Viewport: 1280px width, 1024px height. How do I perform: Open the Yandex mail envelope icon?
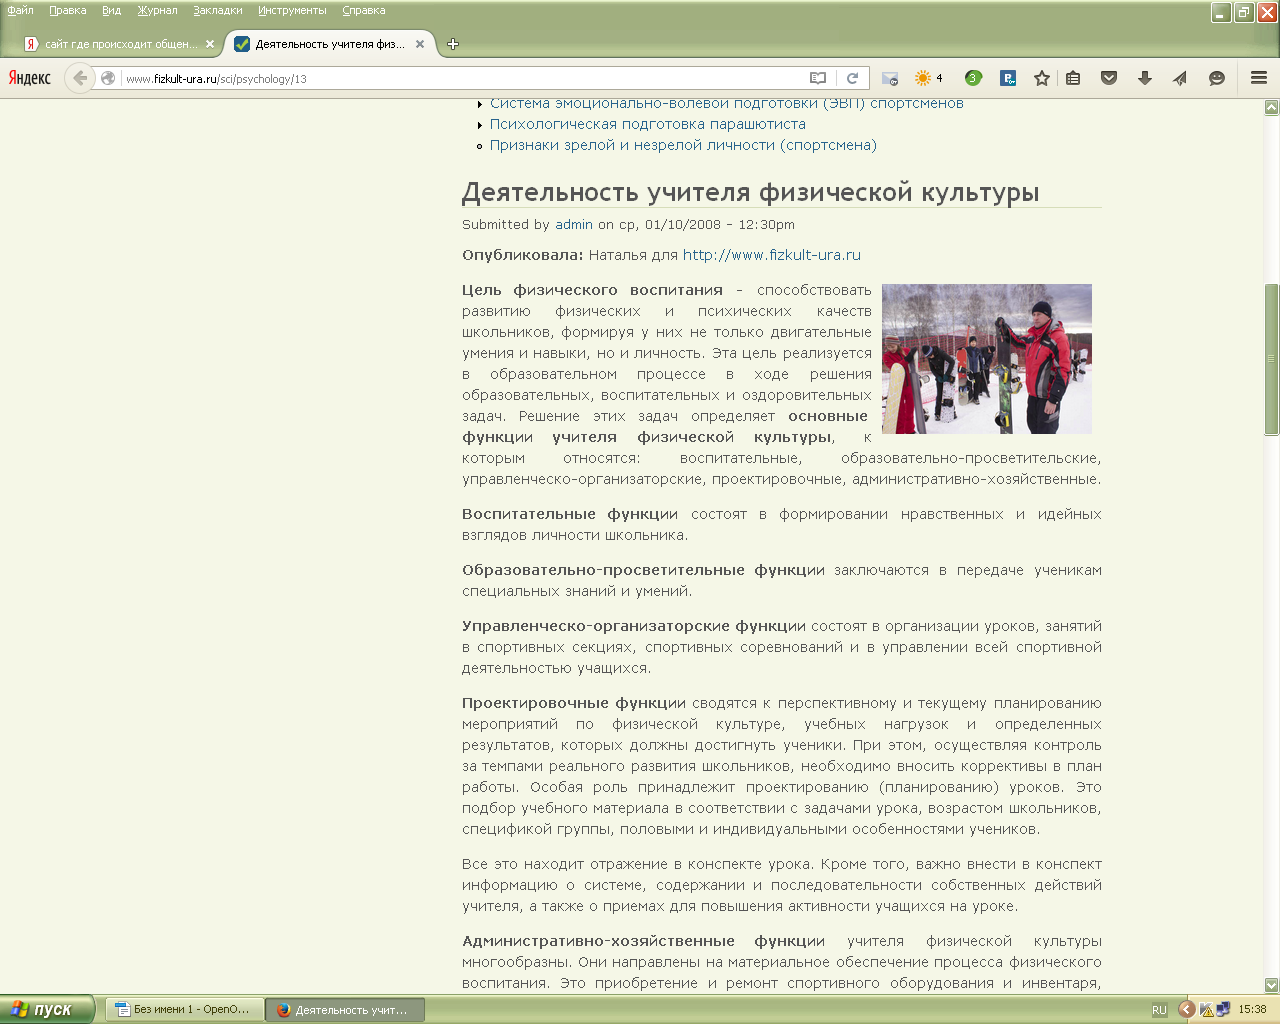click(x=890, y=78)
